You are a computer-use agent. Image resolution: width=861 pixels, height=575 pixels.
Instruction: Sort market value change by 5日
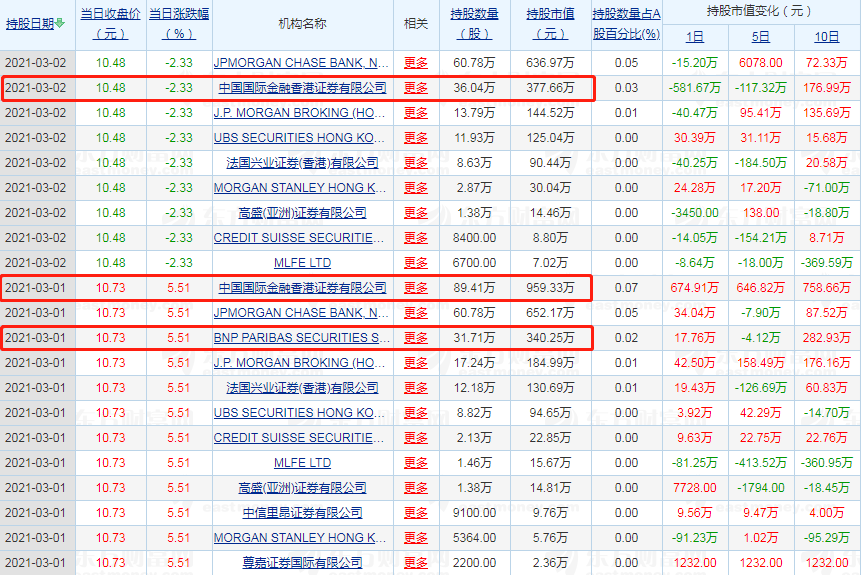[x=761, y=37]
